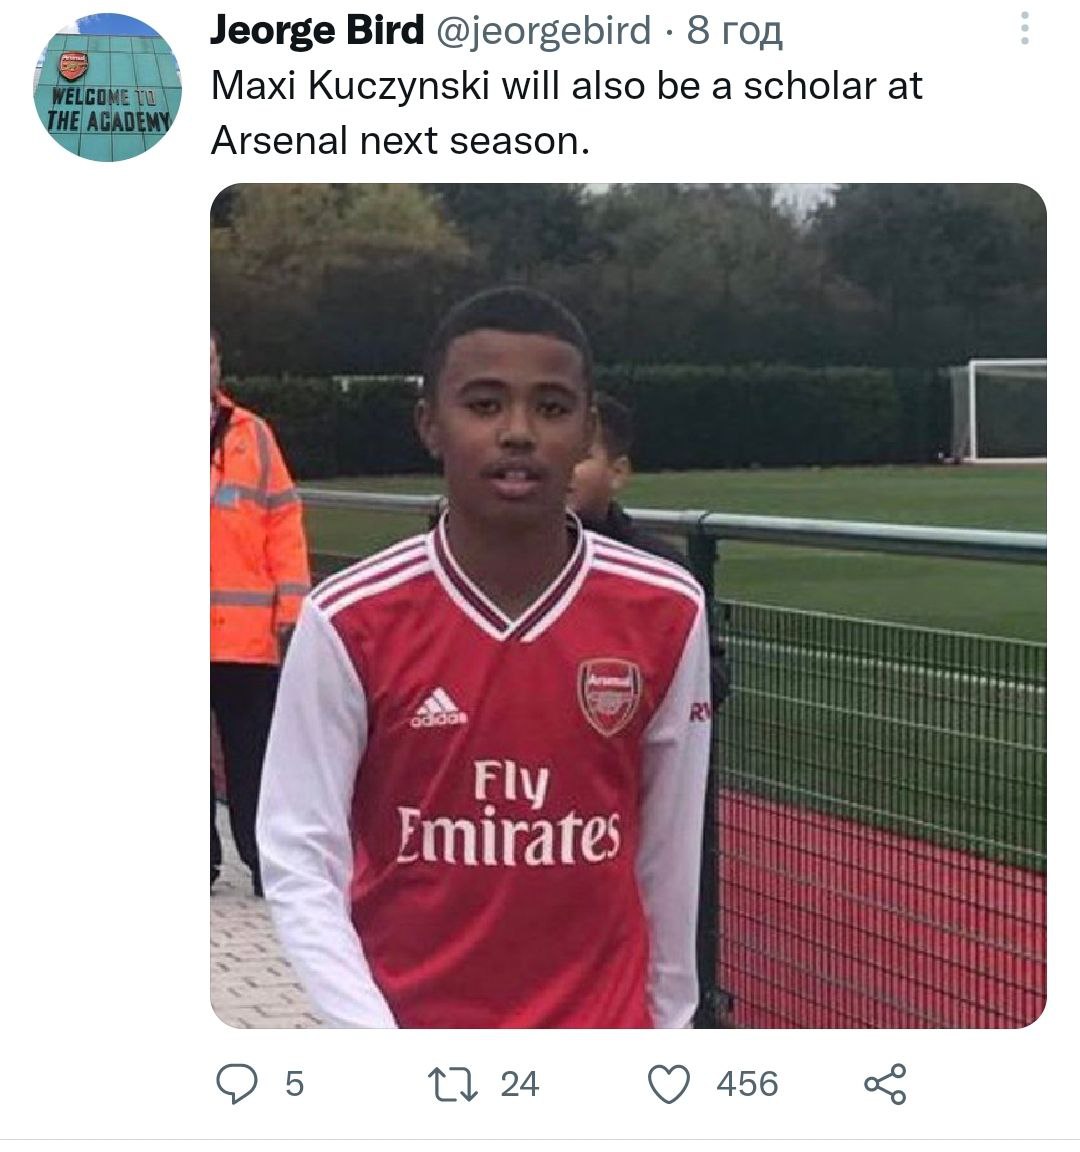Open the @jeorgebird handle link
This screenshot has height=1152, width=1080.
coord(545,32)
